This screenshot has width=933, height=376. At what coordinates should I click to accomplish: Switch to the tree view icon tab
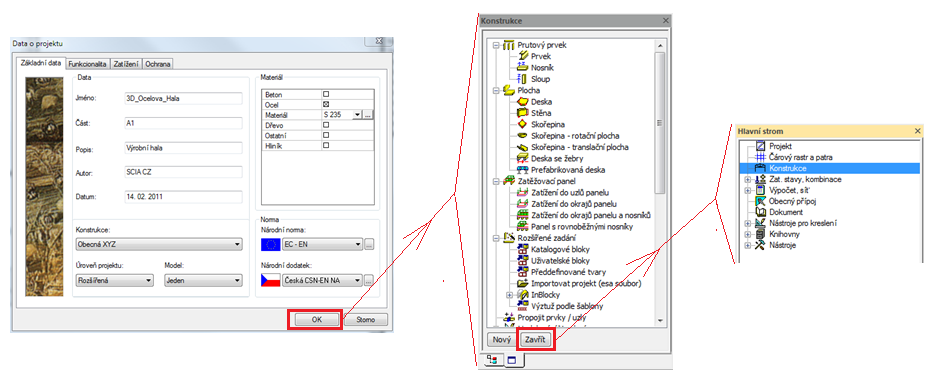click(x=491, y=359)
